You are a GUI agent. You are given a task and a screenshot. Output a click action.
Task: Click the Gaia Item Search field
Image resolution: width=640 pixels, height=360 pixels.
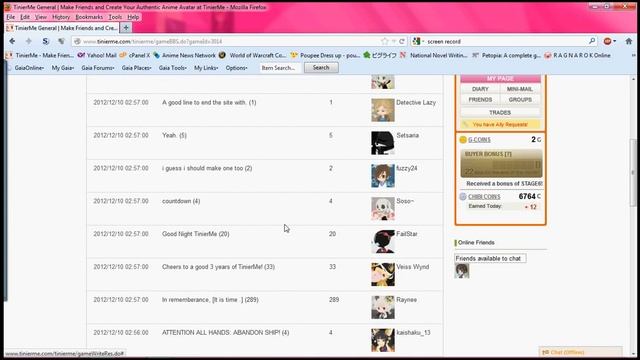(280, 68)
